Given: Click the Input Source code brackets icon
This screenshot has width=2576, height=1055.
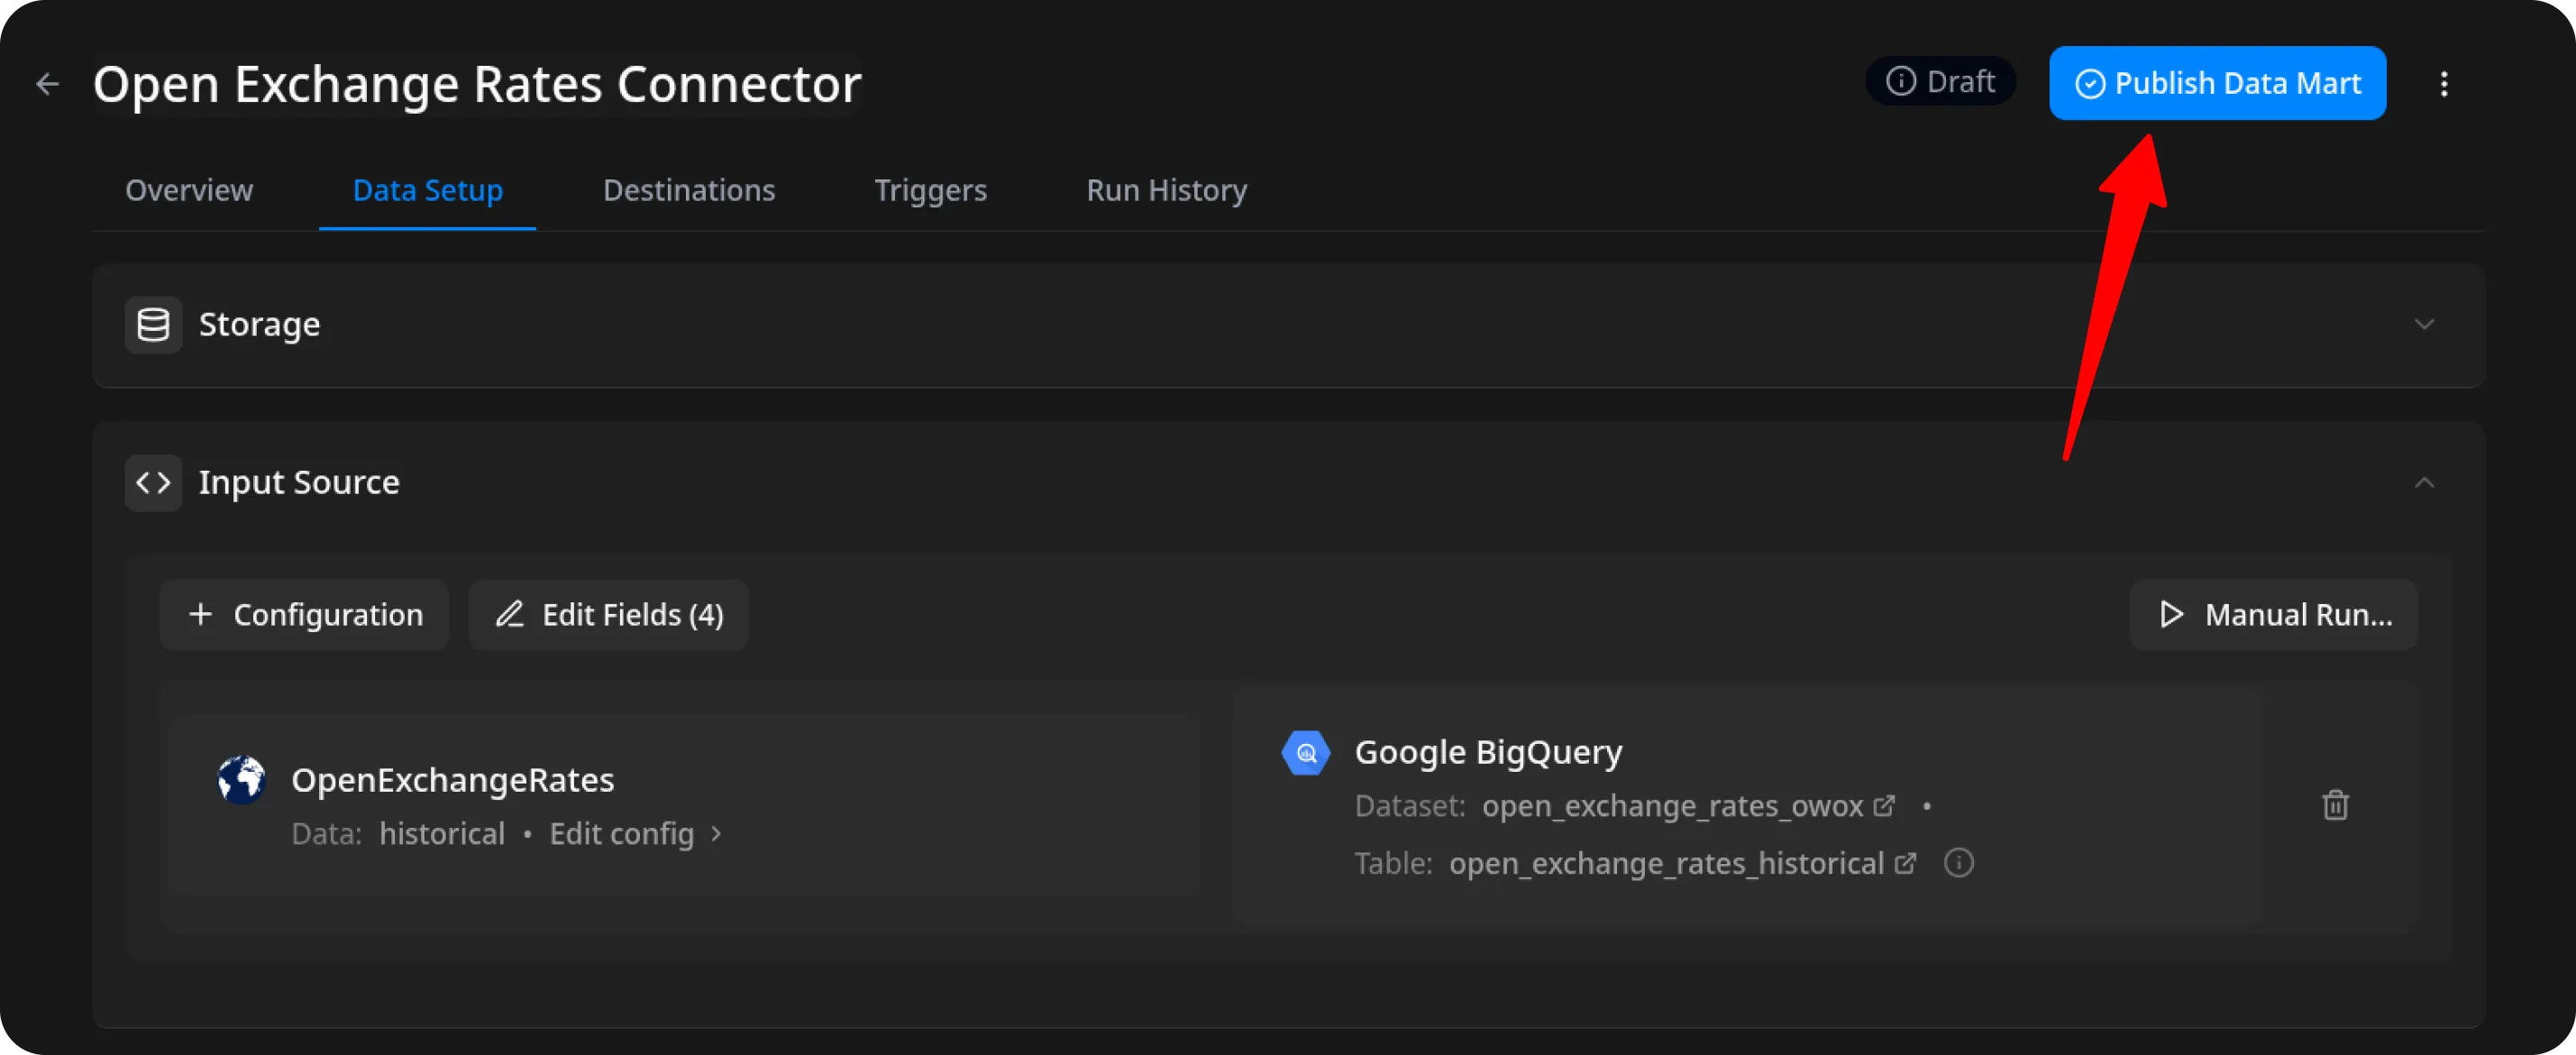Looking at the screenshot, I should coord(153,483).
